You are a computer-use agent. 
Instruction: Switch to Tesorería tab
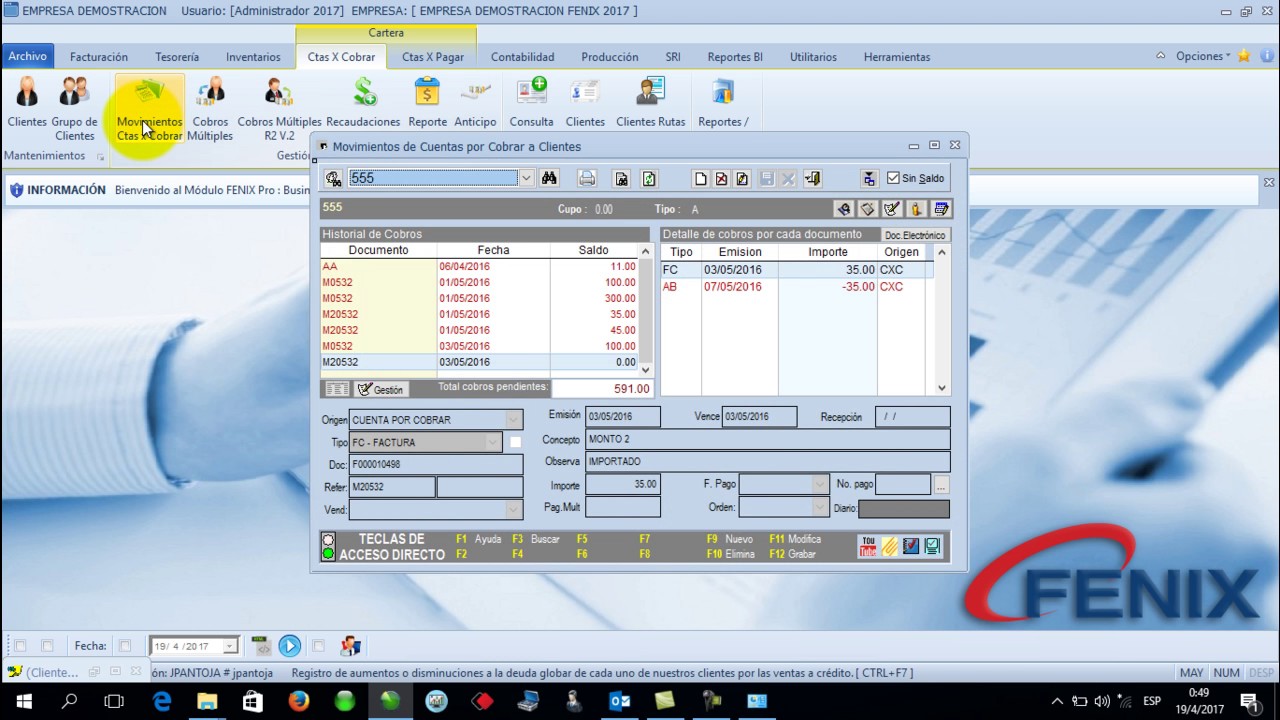point(177,57)
